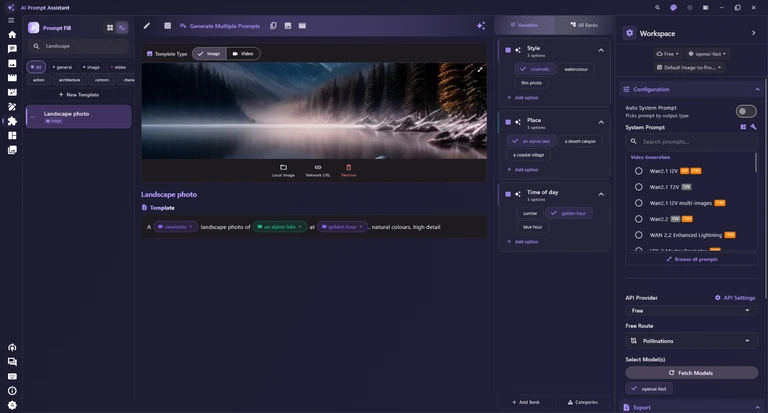Screen dimensions: 768x413
Task: Open the Default Image-to-Pro... dropdown
Action: (x=689, y=68)
